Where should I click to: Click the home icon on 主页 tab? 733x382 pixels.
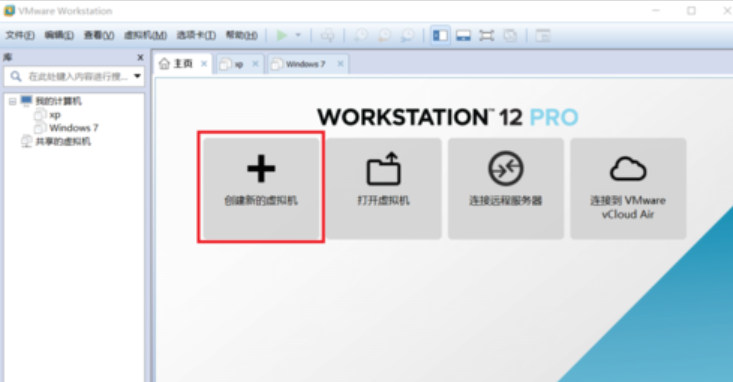coord(164,64)
